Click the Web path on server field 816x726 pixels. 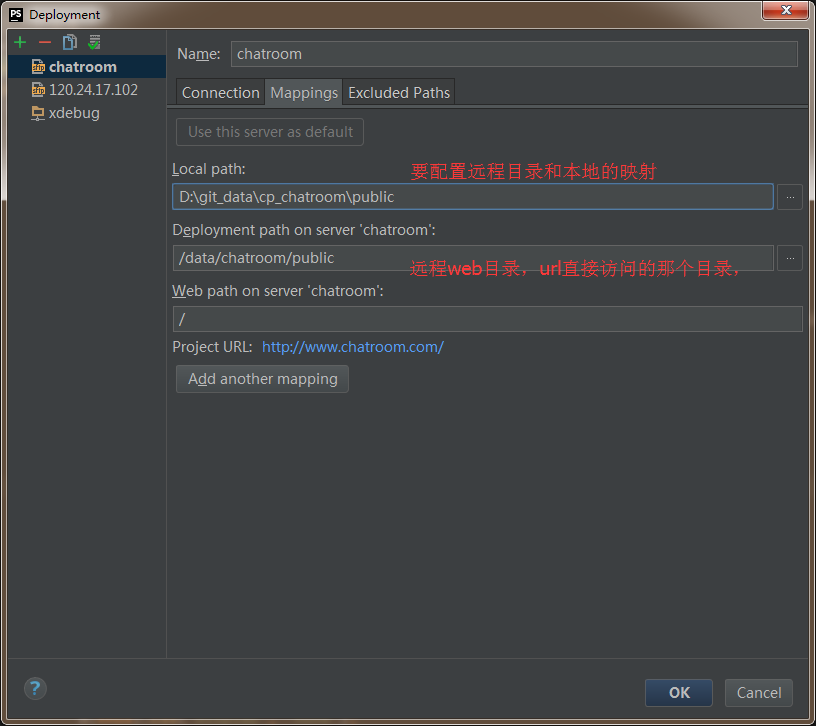(487, 318)
